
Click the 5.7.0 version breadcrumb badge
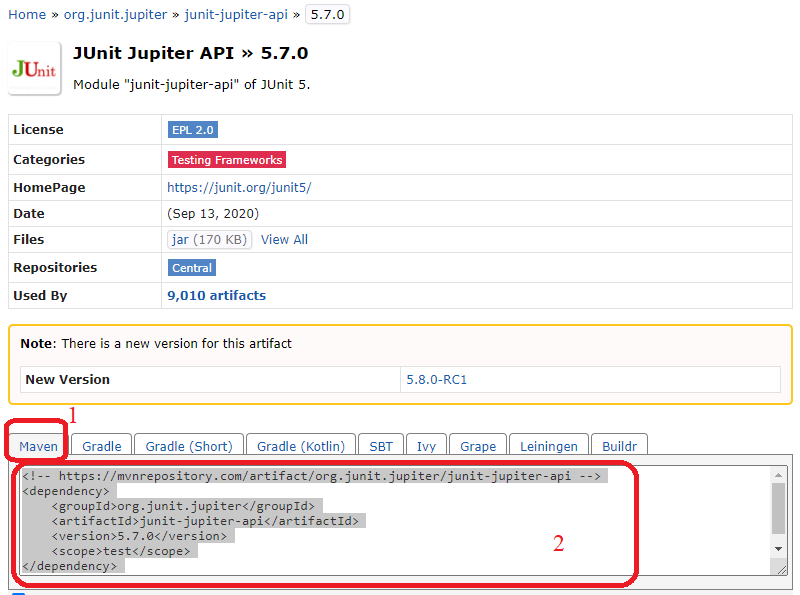coord(327,14)
